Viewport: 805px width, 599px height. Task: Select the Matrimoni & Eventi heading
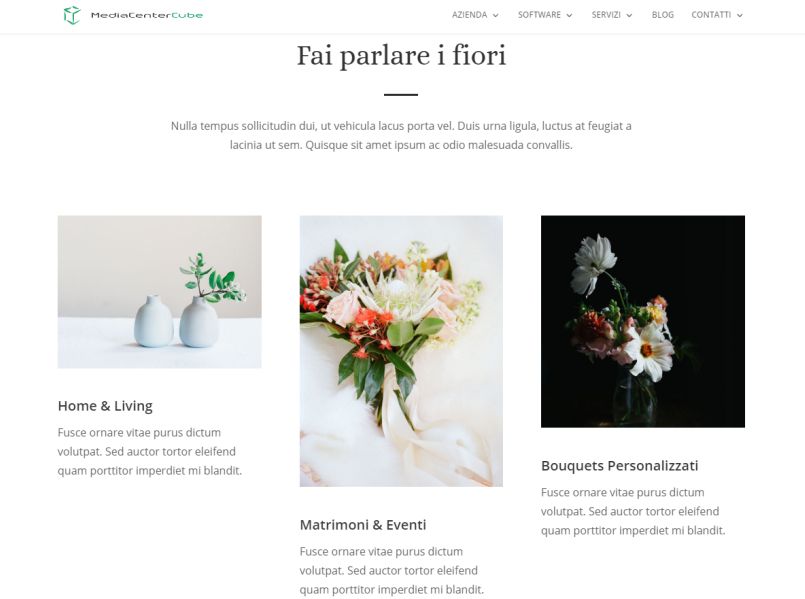pyautogui.click(x=363, y=525)
